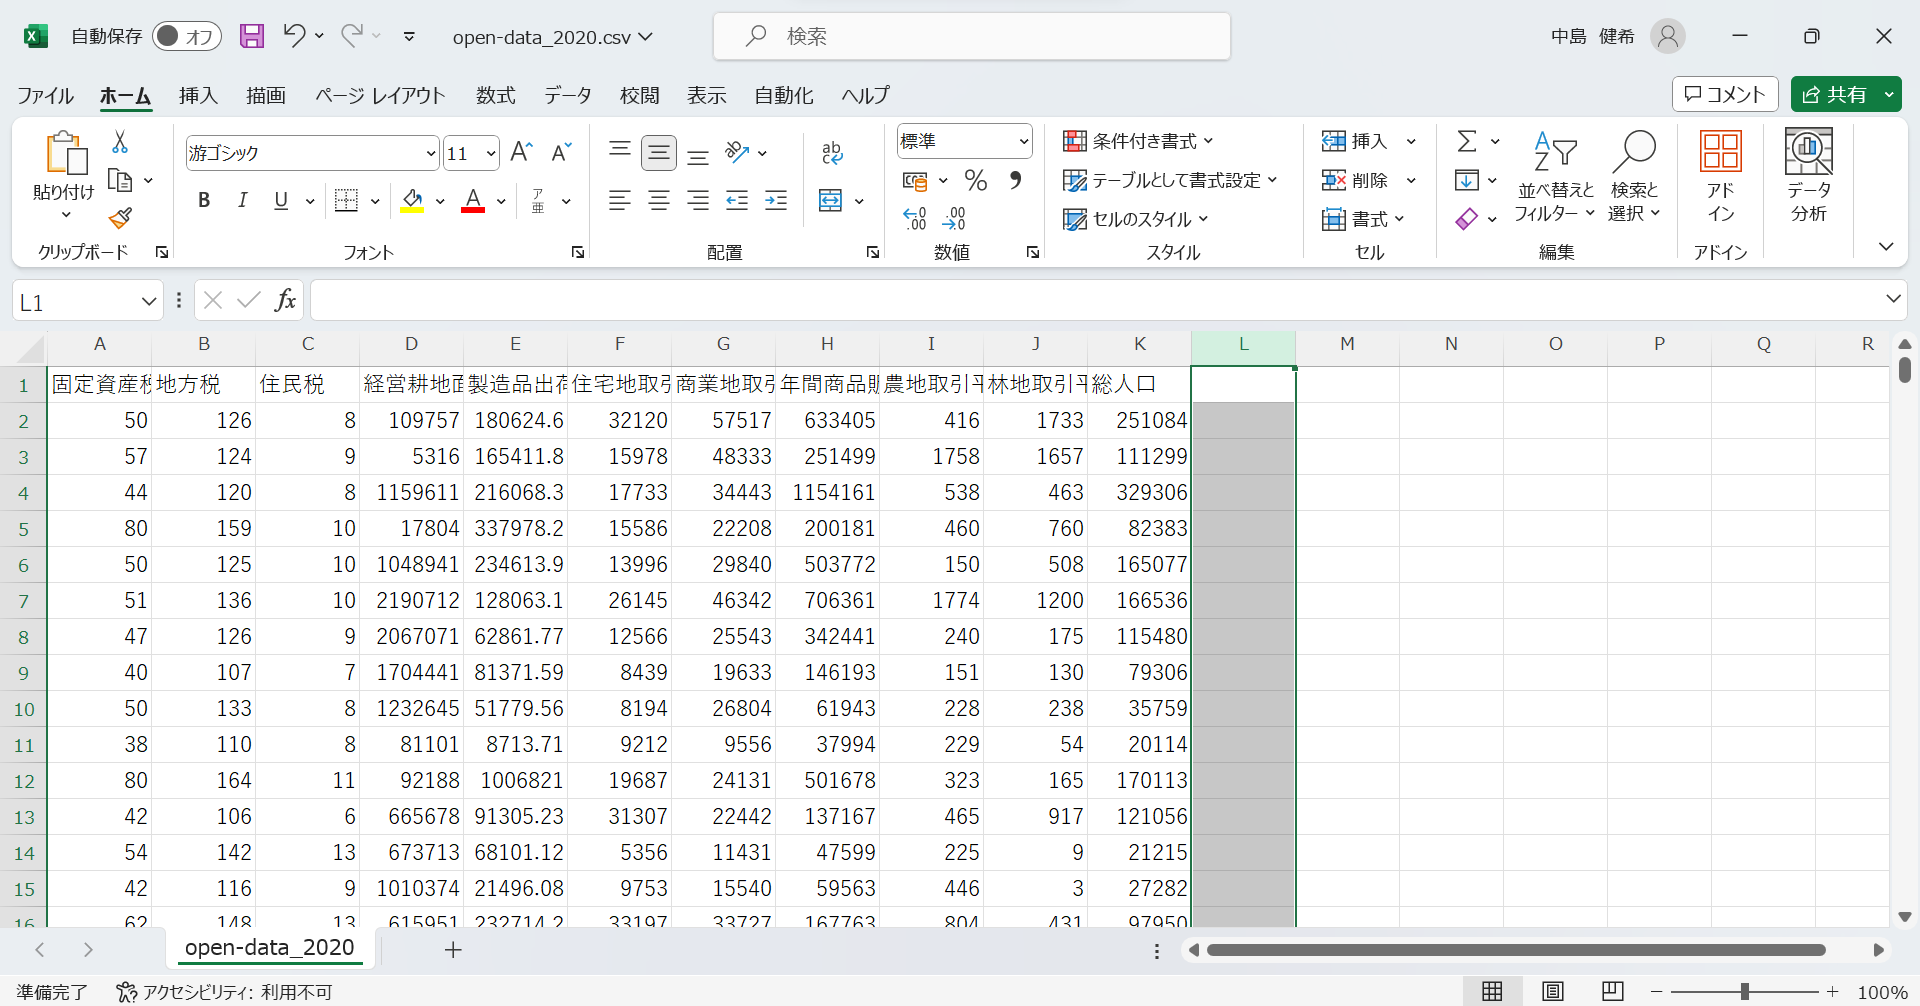Image resolution: width=1920 pixels, height=1006 pixels.
Task: Apply percent style to selection
Action: (x=975, y=181)
